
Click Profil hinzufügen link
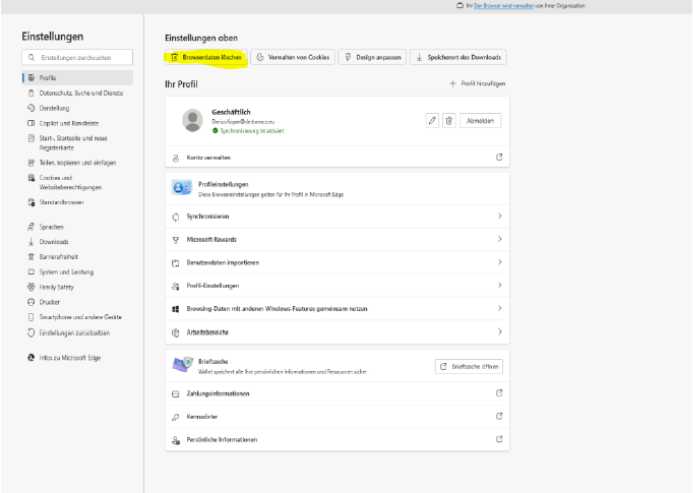(474, 85)
